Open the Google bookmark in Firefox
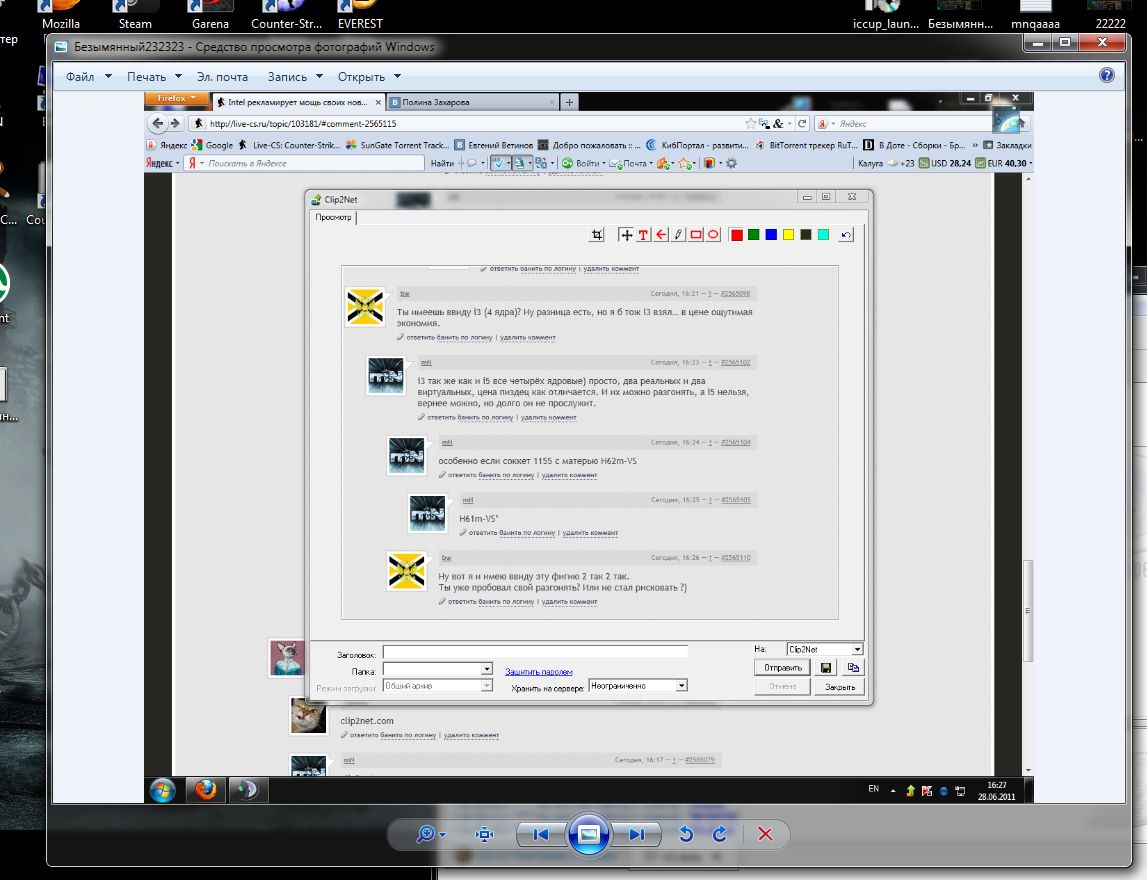This screenshot has width=1147, height=880. (212, 145)
